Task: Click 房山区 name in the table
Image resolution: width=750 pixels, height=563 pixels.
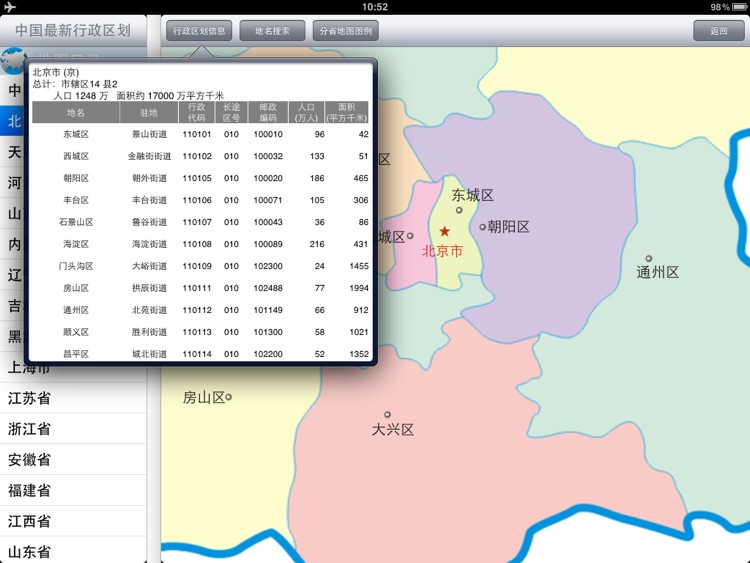Action: click(x=76, y=288)
